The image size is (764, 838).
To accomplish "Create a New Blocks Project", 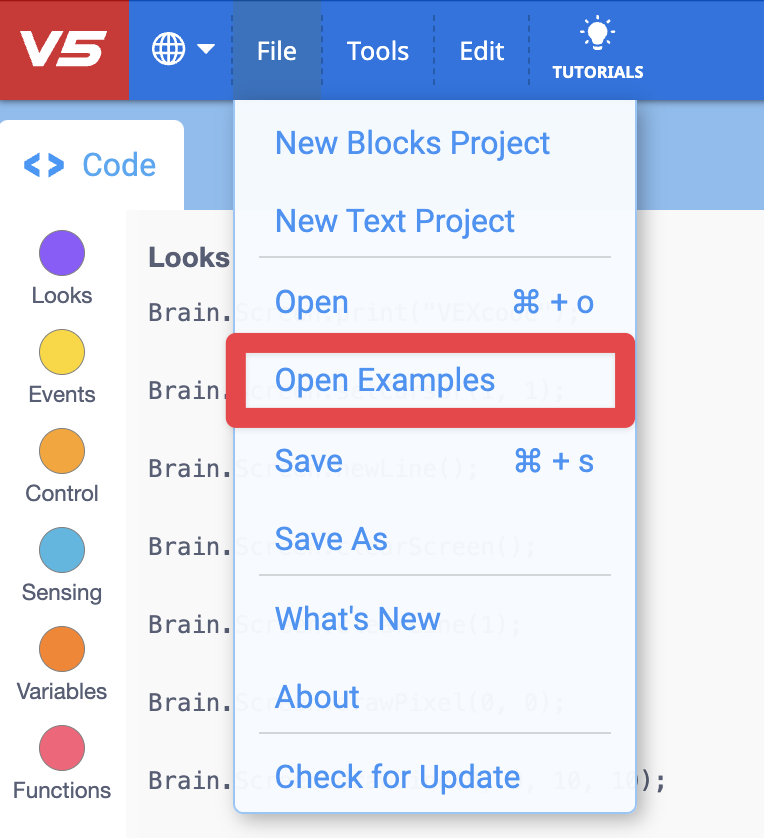I will click(412, 143).
